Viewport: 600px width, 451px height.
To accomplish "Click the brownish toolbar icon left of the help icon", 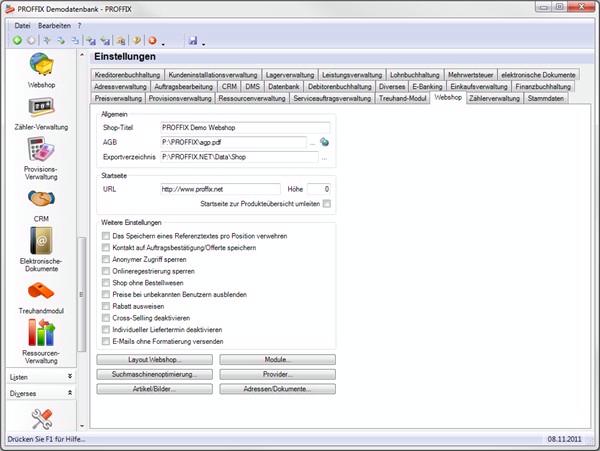I will pos(121,40).
